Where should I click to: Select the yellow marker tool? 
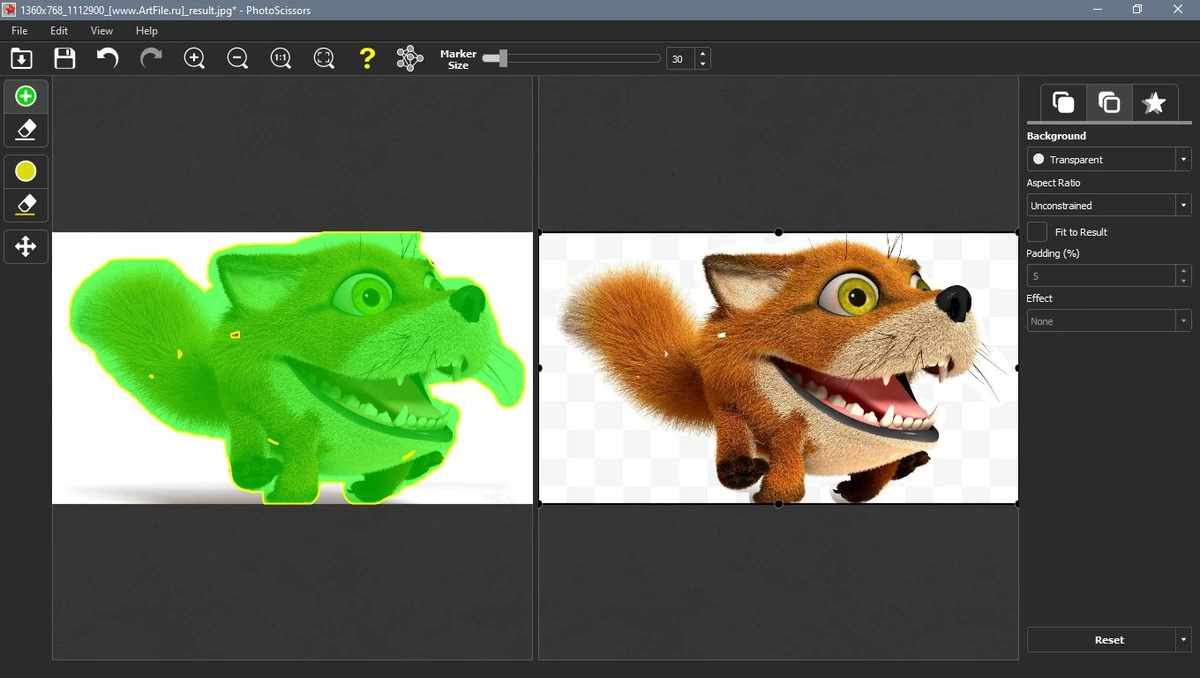(x=26, y=171)
